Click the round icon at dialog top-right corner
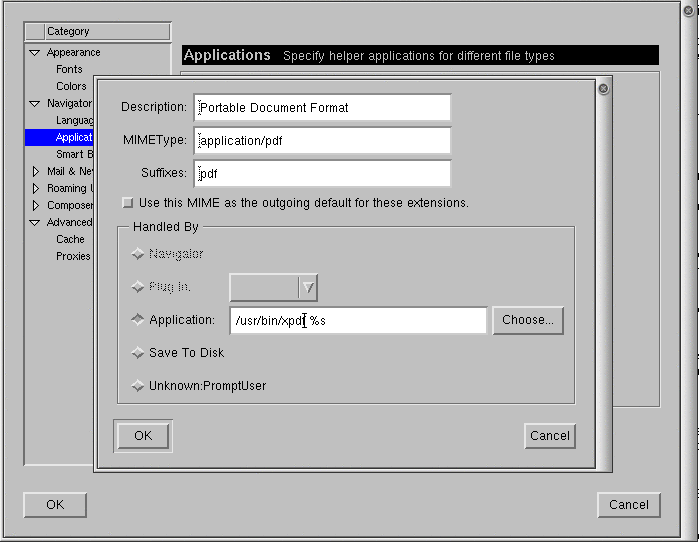The image size is (699, 542). (603, 89)
